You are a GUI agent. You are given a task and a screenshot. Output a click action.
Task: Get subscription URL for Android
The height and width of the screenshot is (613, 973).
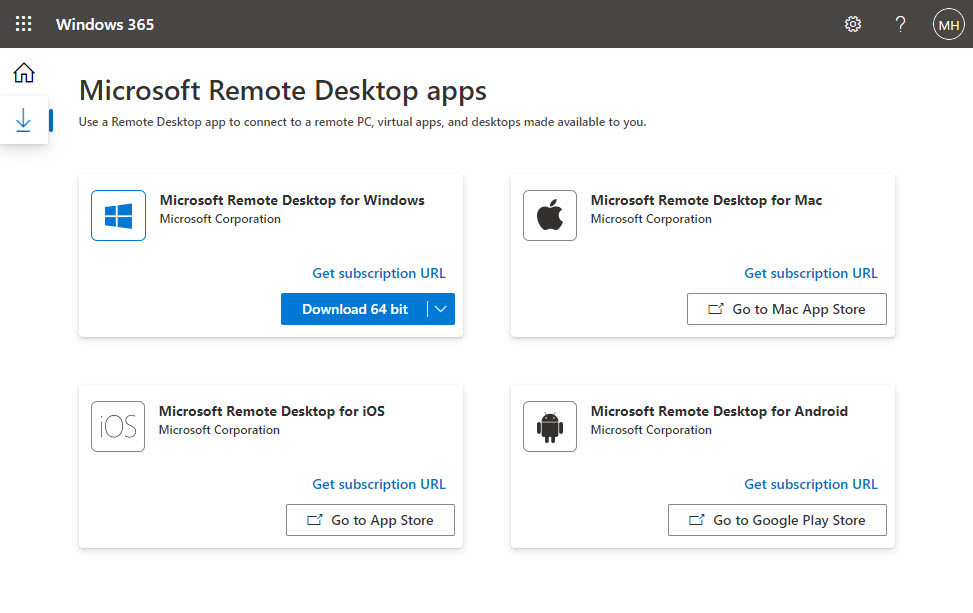coord(811,484)
